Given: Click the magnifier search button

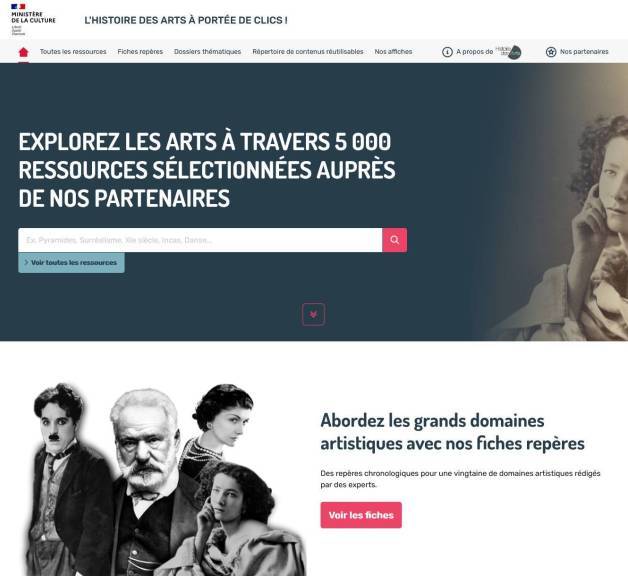Looking at the screenshot, I should point(395,240).
